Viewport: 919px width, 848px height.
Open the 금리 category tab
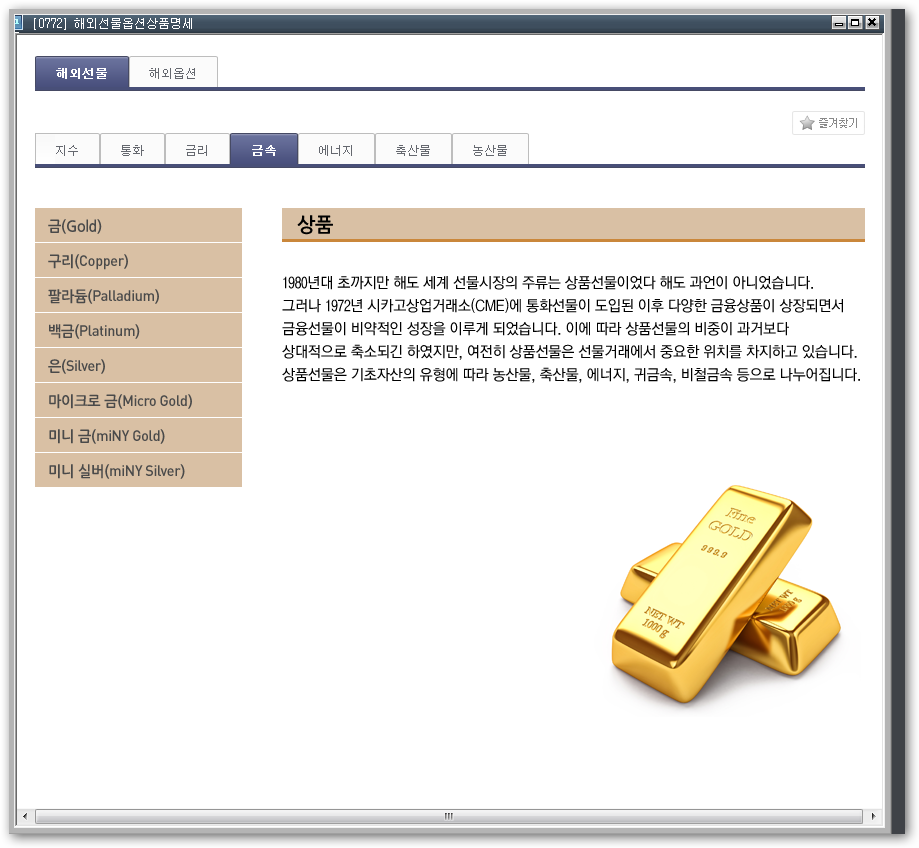pos(197,149)
